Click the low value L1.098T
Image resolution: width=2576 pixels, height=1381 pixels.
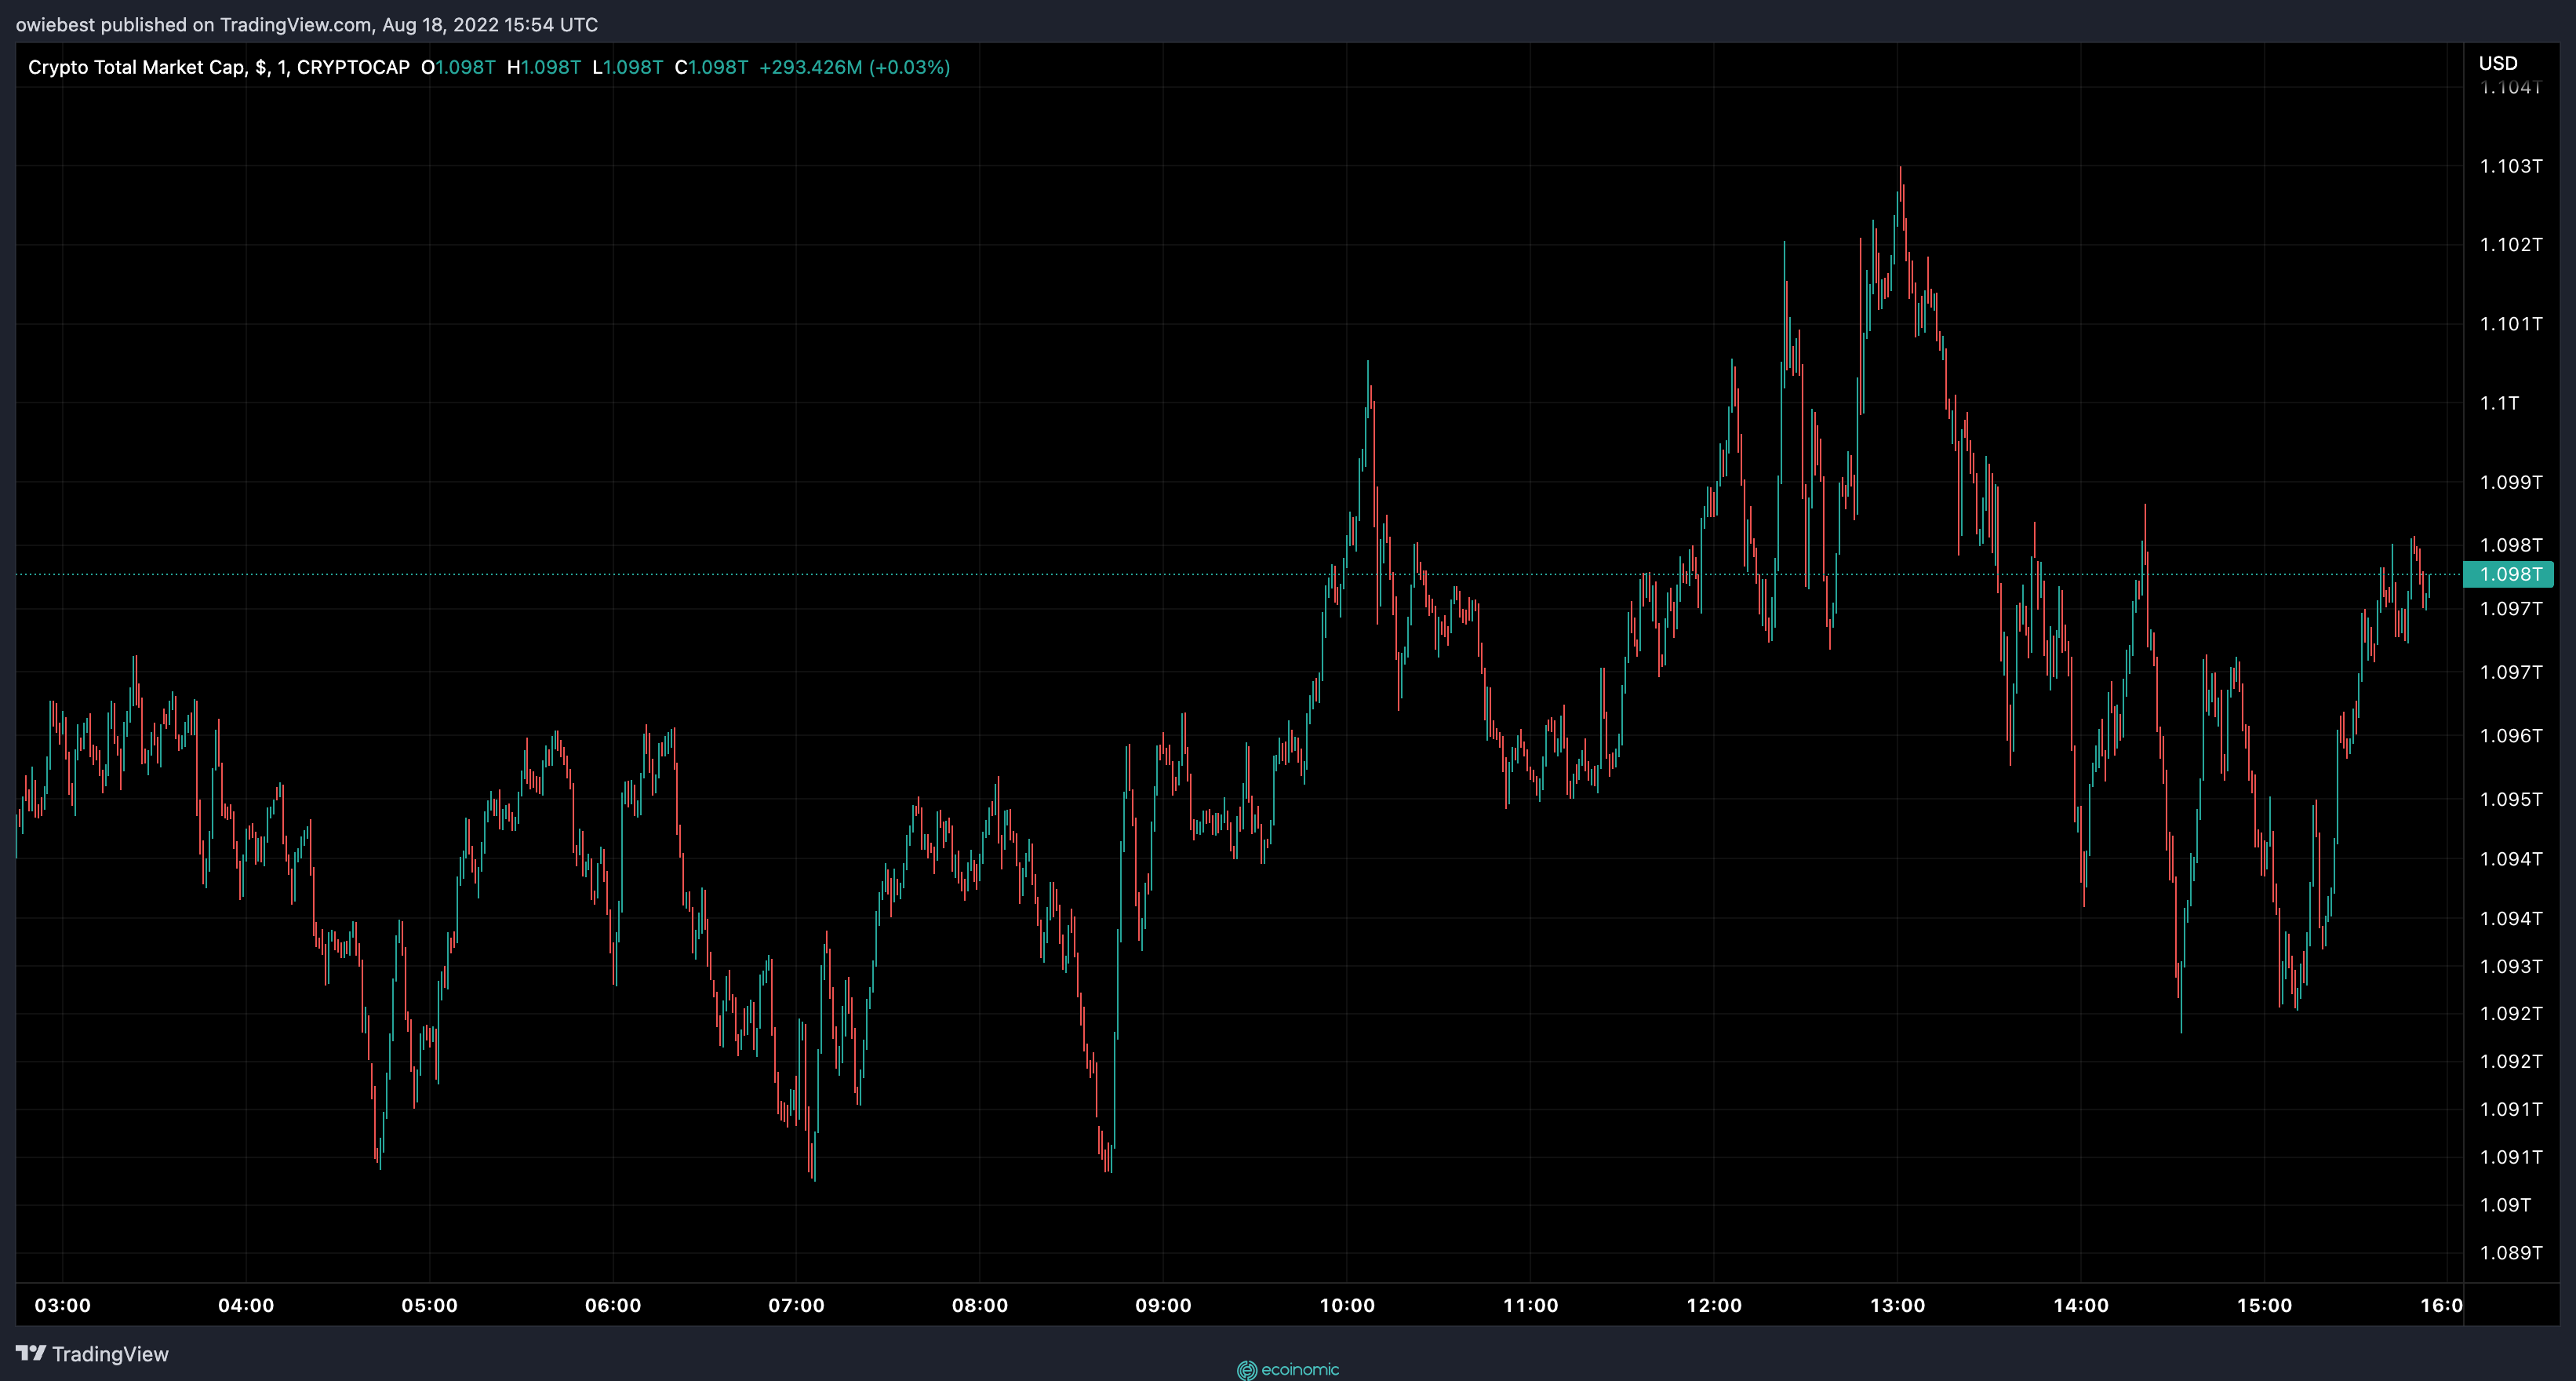click(628, 67)
